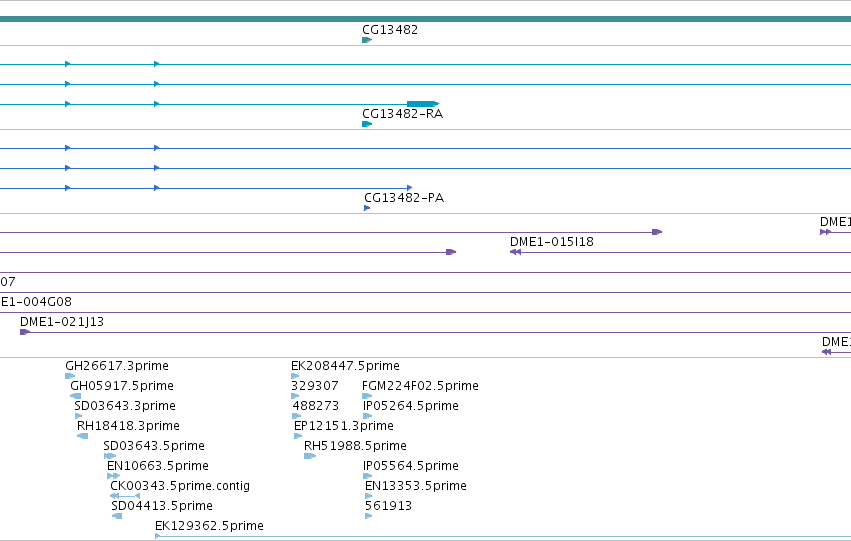This screenshot has width=851, height=541.
Task: Select the EP12151.3prime arrow glyph
Action: [x=298, y=436]
